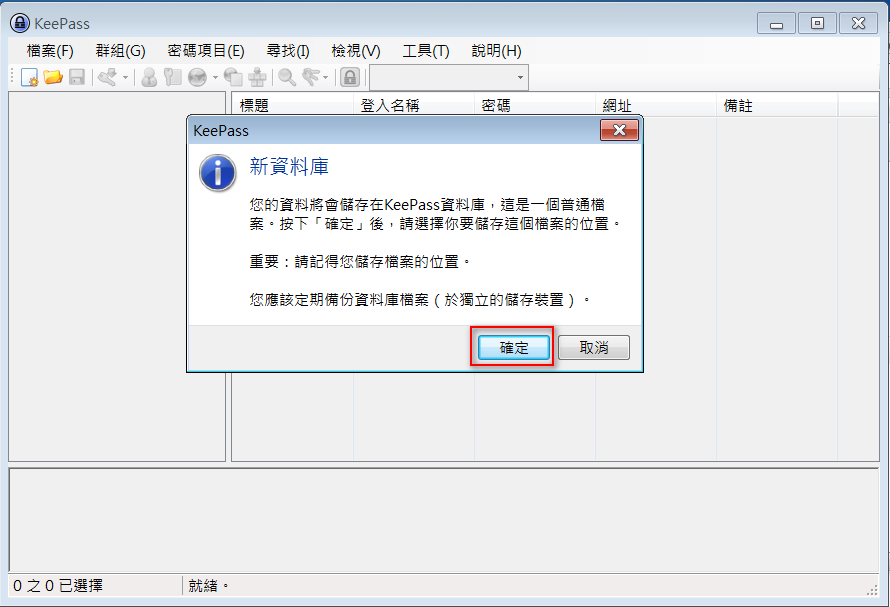Click the Save floppy disk icon

click(77, 77)
